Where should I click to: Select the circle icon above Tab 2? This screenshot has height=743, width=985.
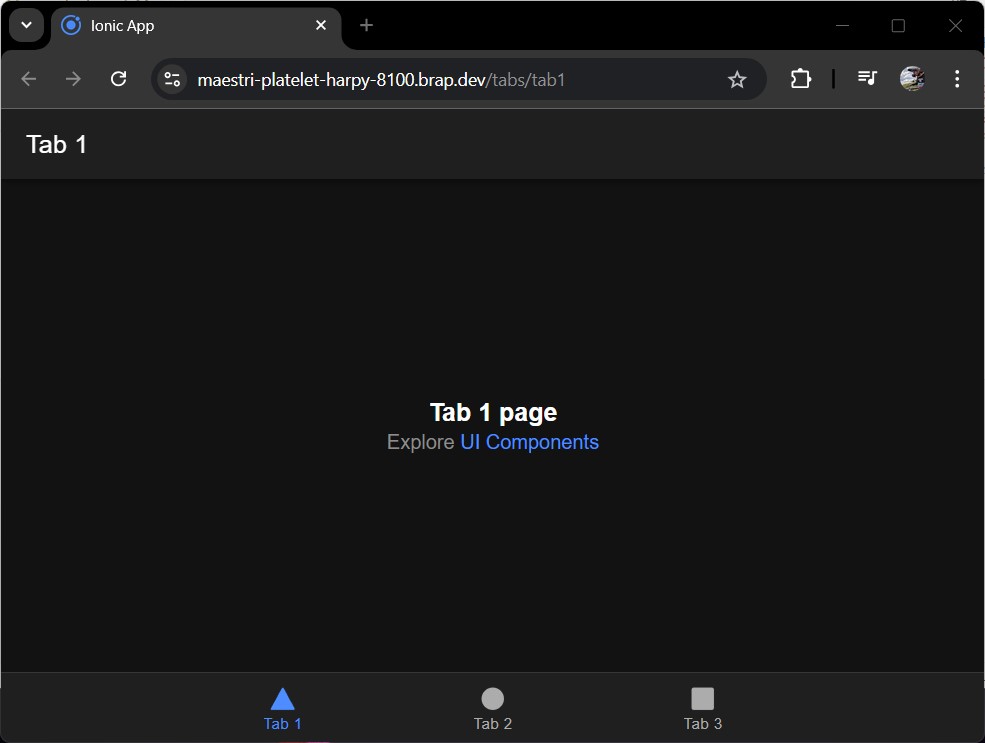tap(492, 698)
